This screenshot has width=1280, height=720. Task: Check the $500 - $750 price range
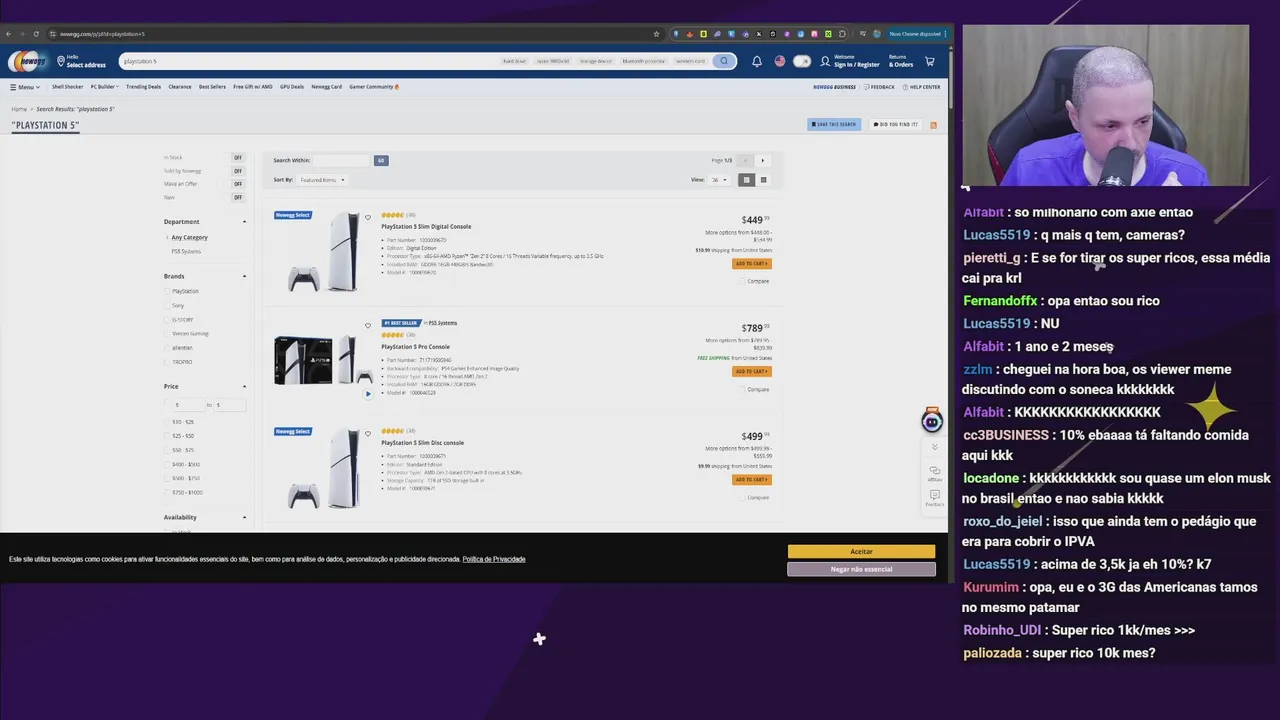[x=167, y=478]
